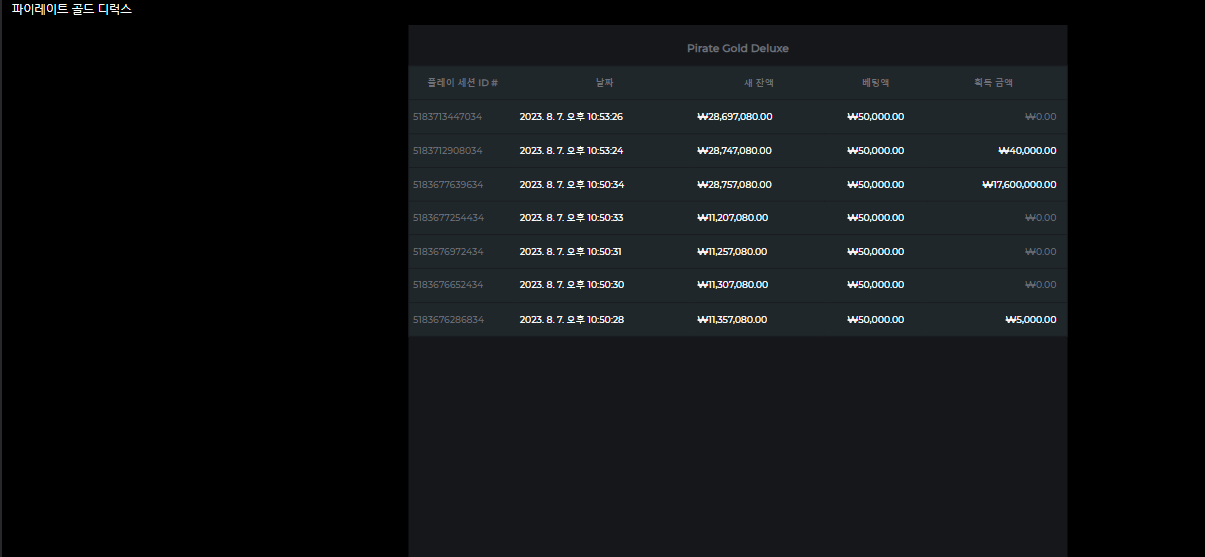Open play session 5183676652434
This screenshot has width=1205, height=557.
tap(447, 285)
